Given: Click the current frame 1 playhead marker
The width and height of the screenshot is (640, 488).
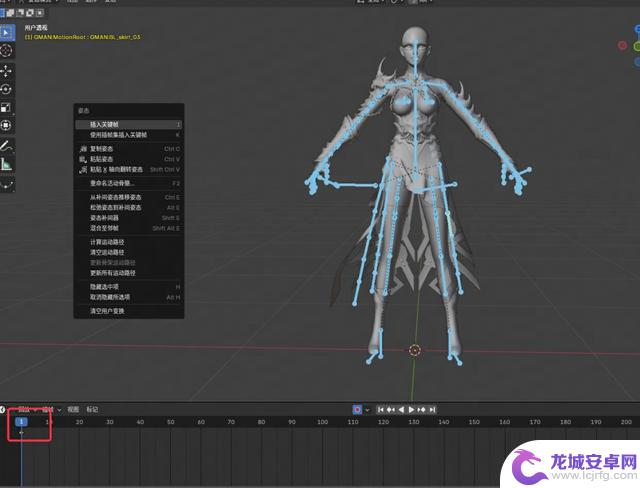Looking at the screenshot, I should click(21, 422).
